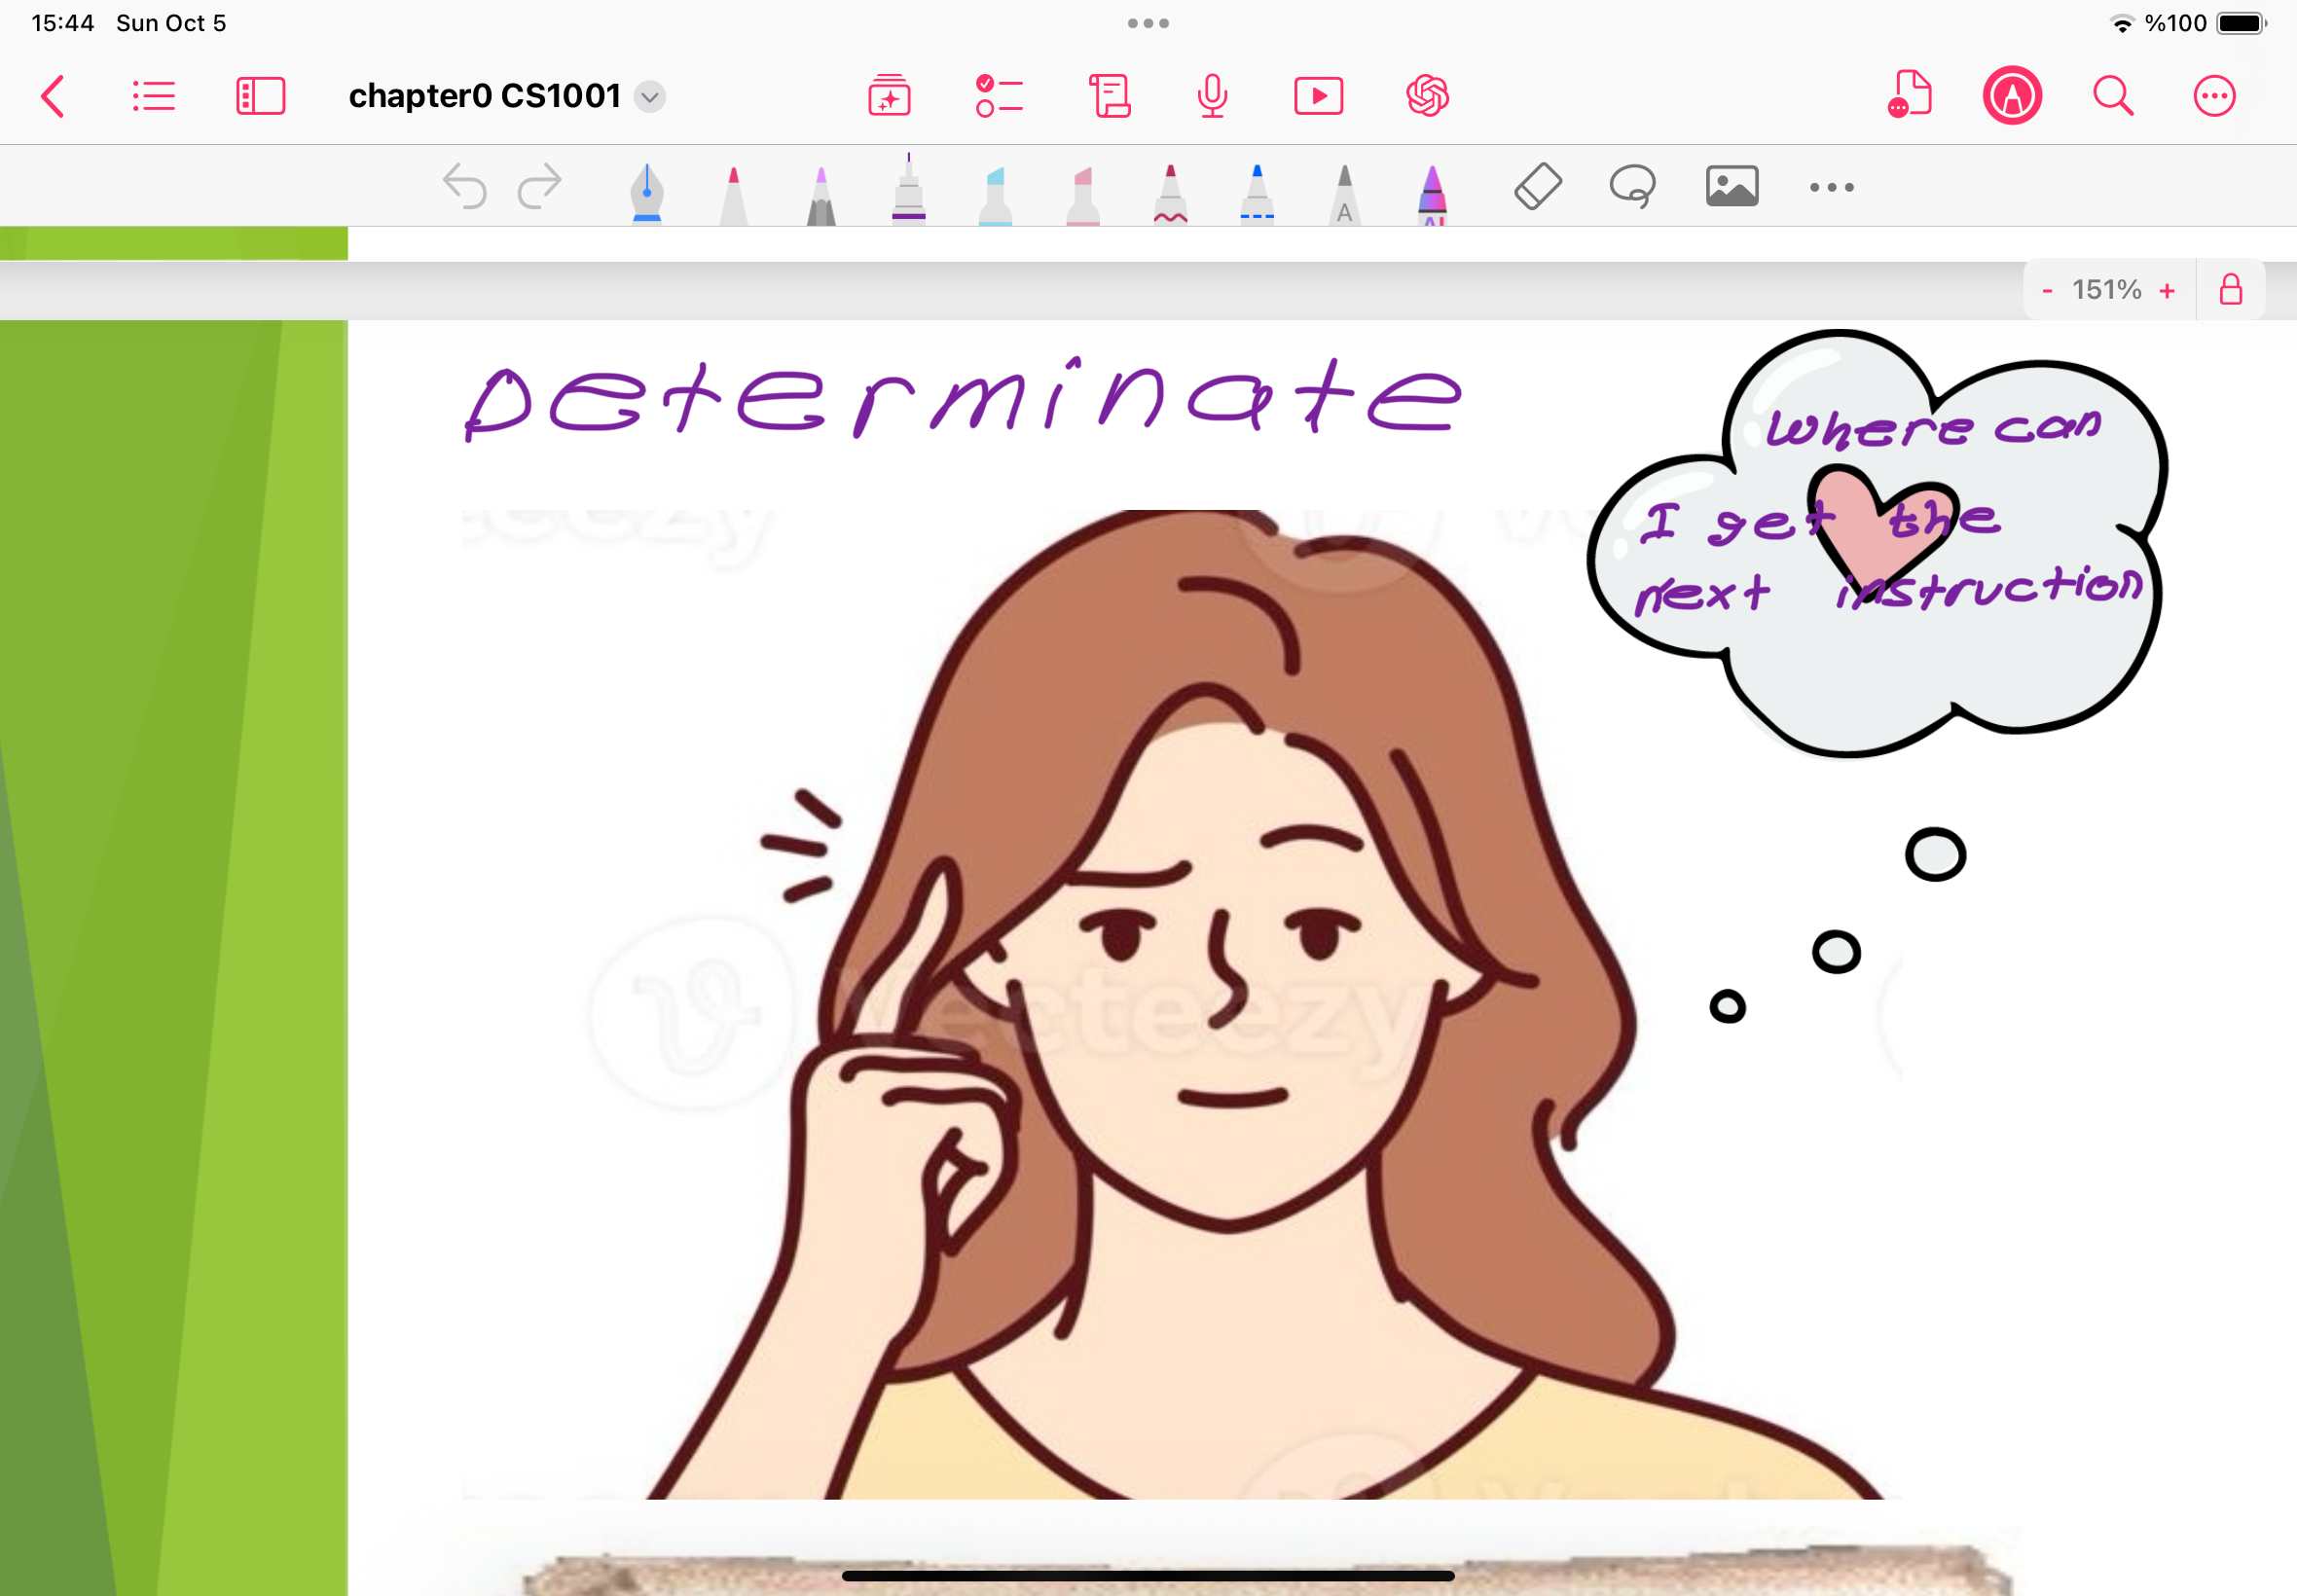Toggle the sidebar panel
The image size is (2297, 1596).
(x=261, y=97)
